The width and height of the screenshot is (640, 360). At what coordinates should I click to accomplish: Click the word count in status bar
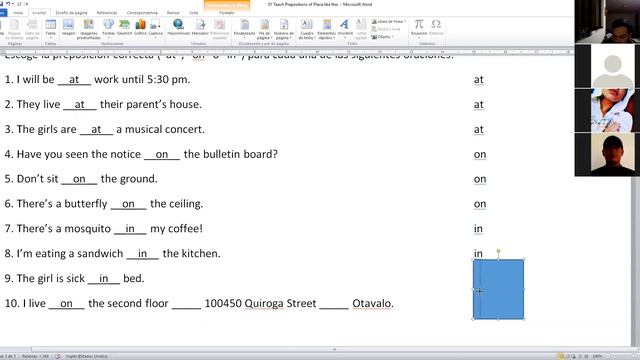pyautogui.click(x=35, y=356)
